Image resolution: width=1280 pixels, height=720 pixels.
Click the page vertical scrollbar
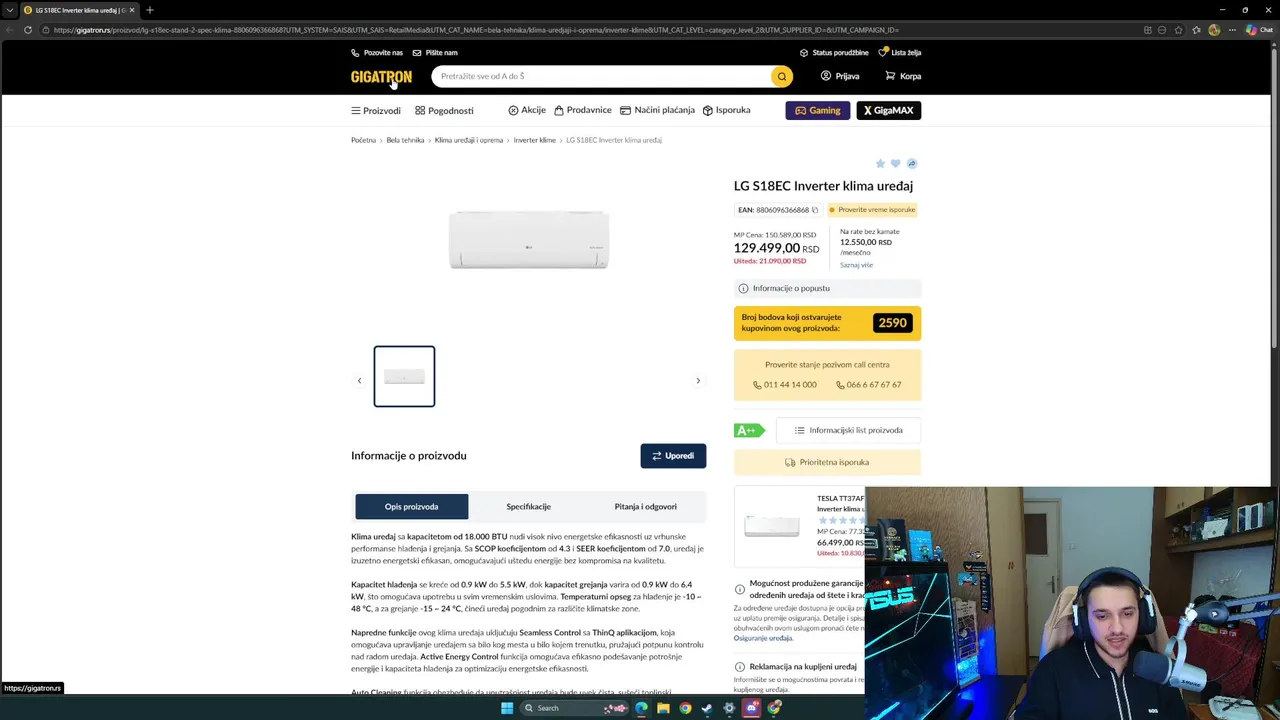[1274, 200]
